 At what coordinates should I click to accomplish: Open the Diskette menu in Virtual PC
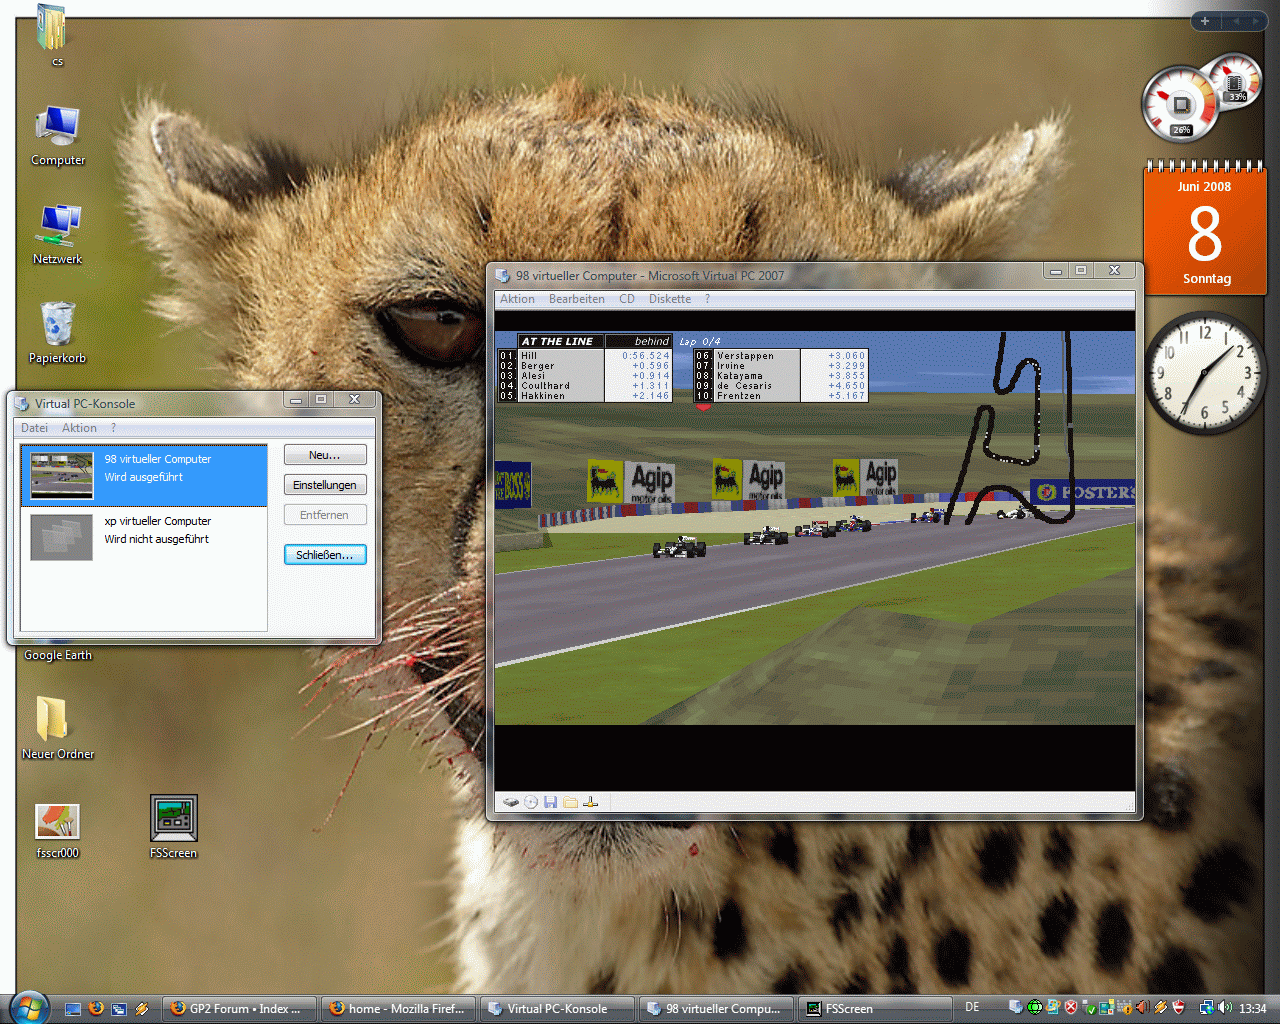tap(669, 299)
